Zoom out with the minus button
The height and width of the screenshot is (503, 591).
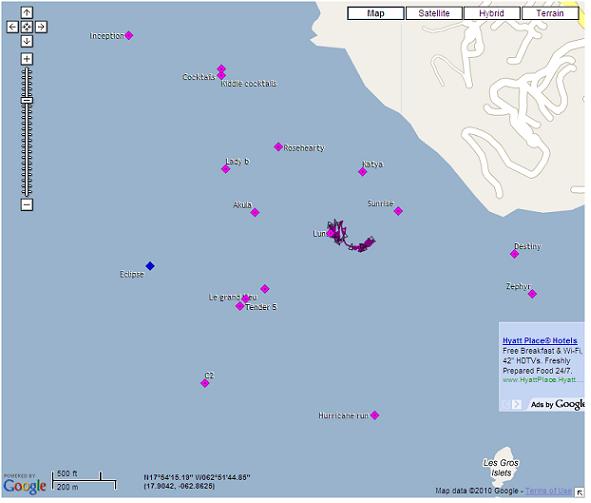pos(27,205)
